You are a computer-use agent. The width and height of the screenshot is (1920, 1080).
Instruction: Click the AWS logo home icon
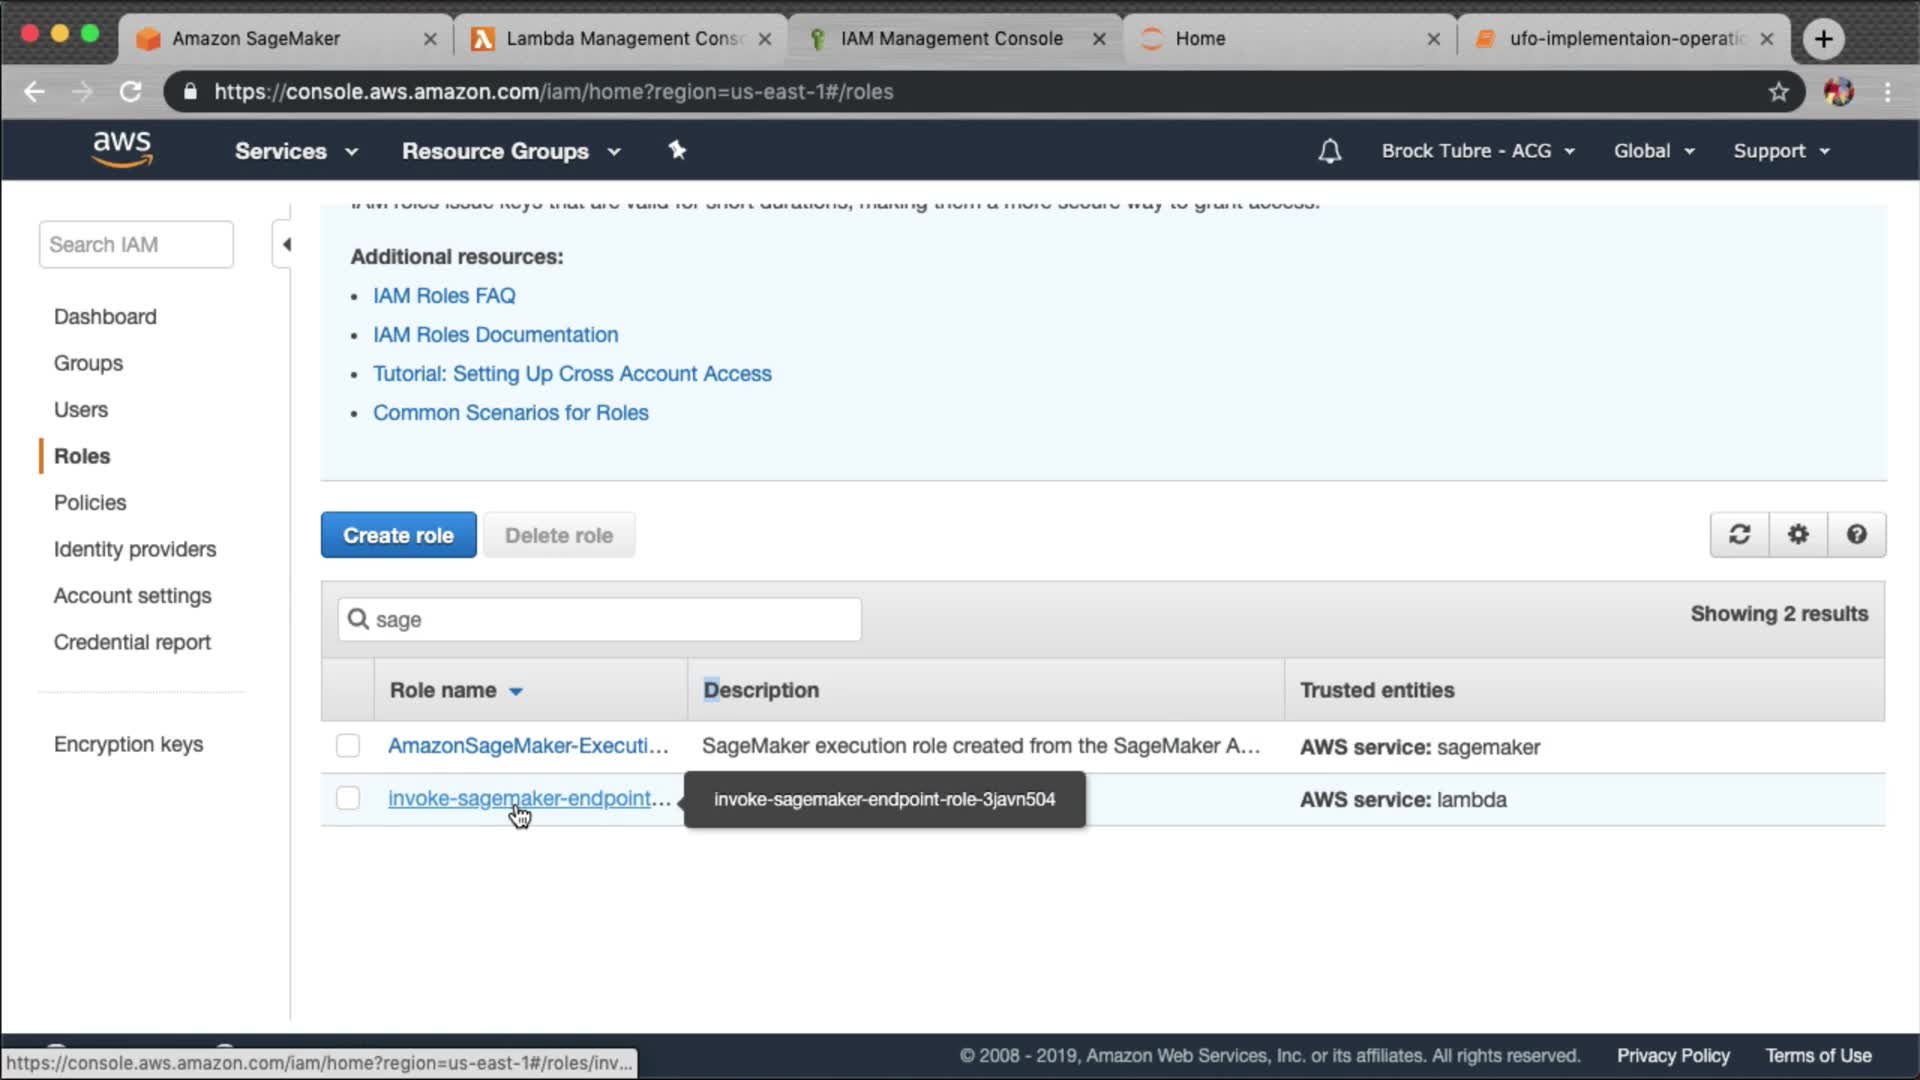(x=122, y=149)
